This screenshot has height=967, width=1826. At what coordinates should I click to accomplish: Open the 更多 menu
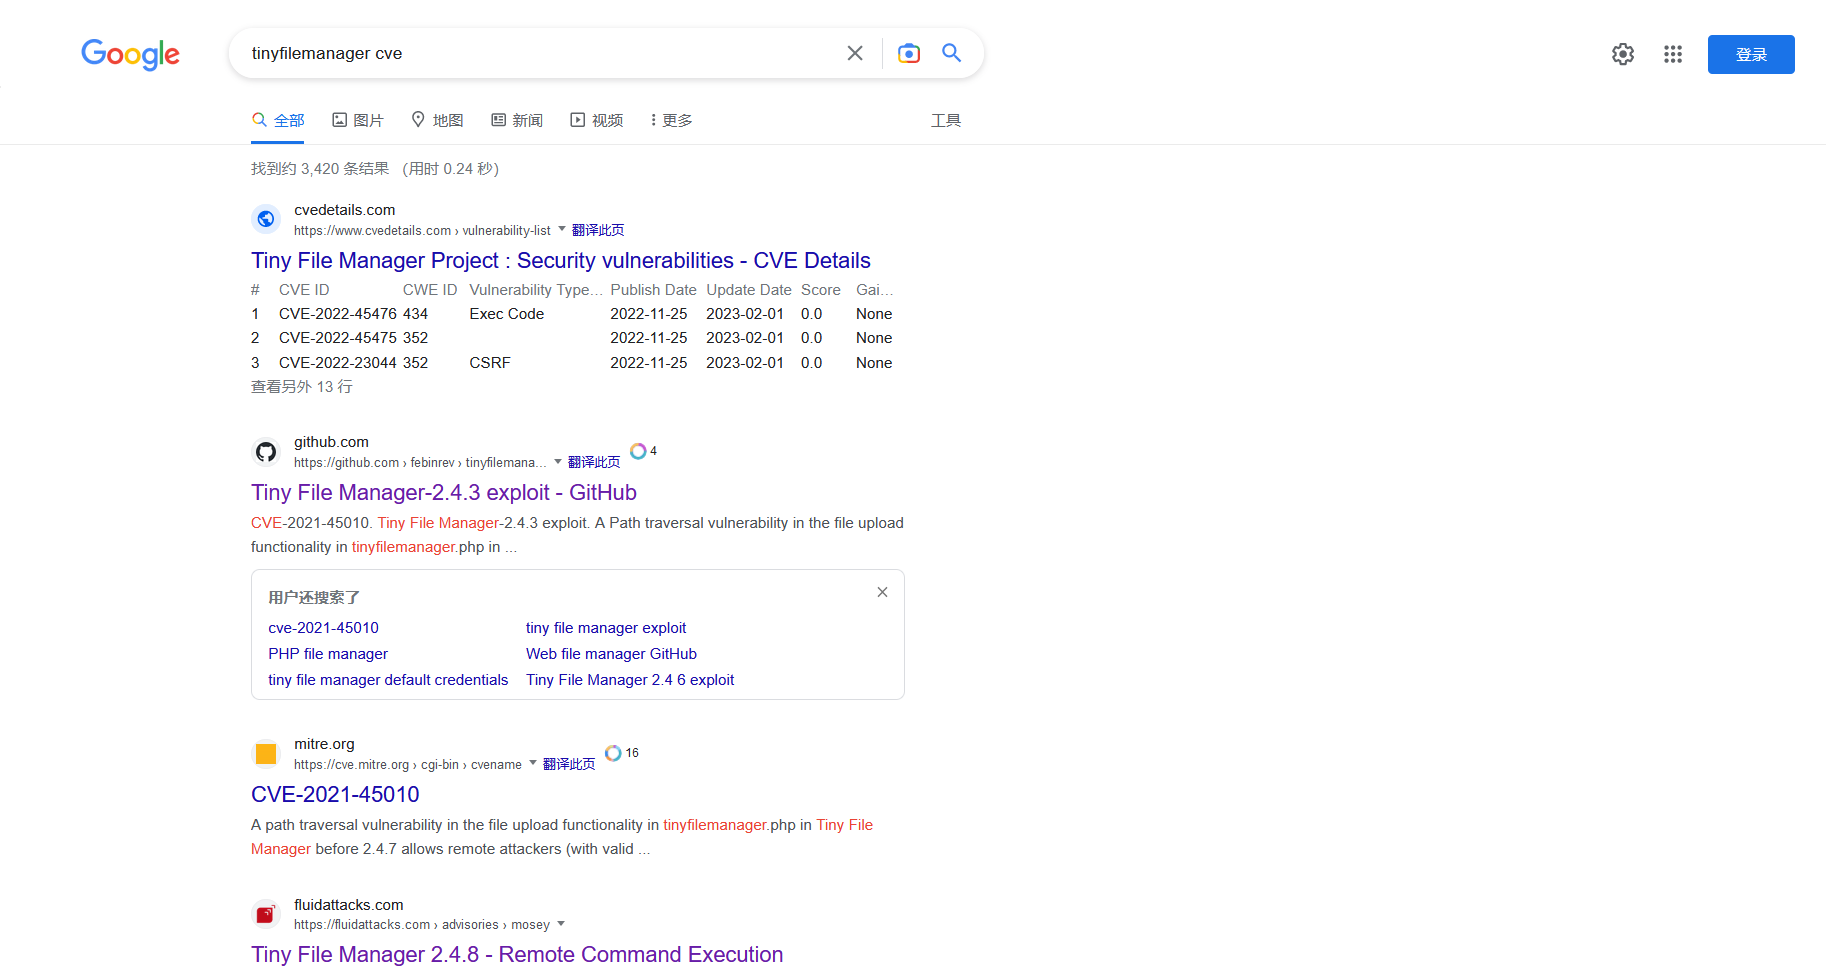click(670, 120)
